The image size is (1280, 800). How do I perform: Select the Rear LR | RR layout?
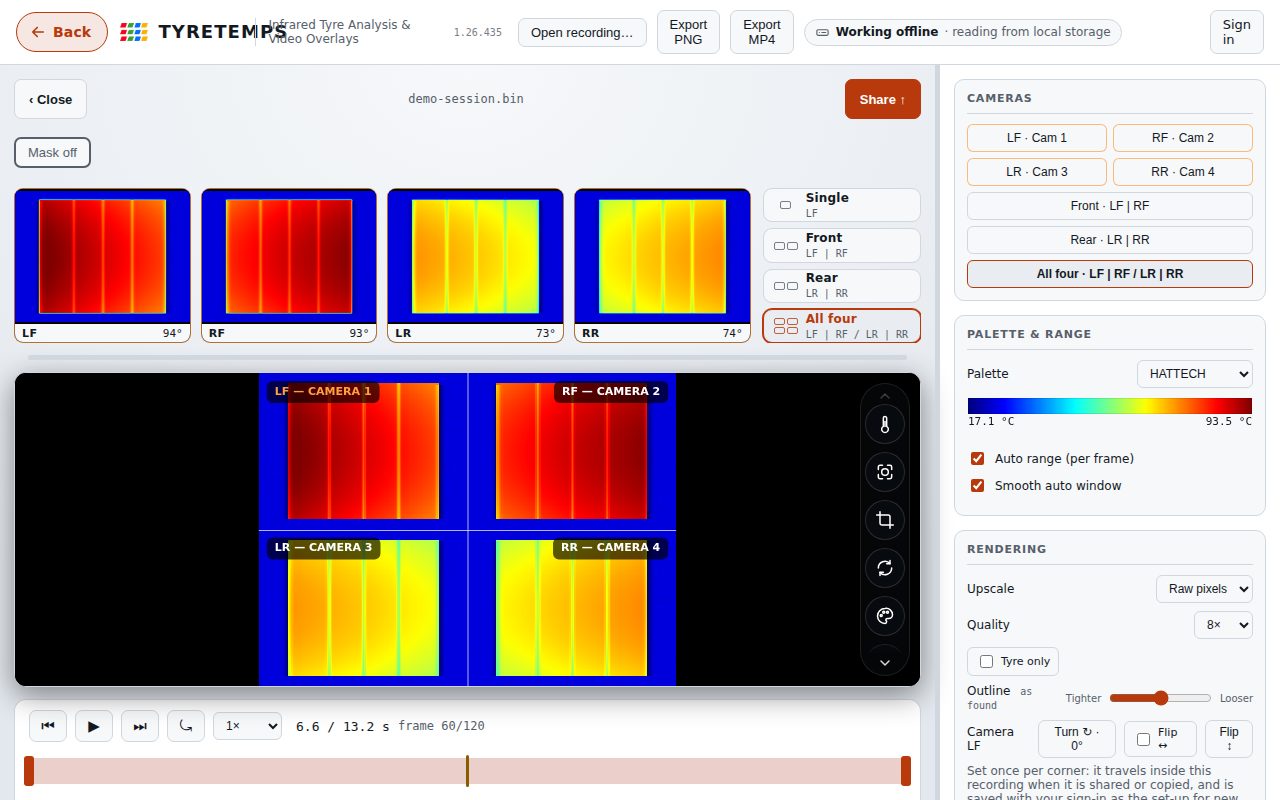(x=842, y=285)
